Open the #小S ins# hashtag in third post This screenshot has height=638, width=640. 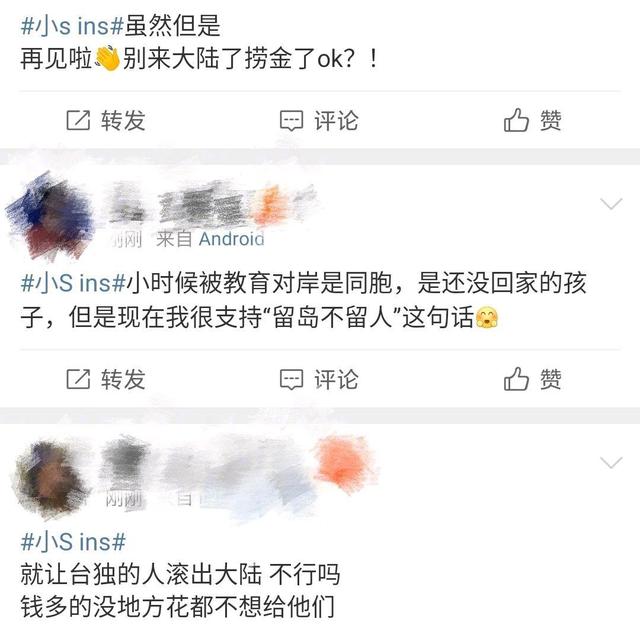[73, 542]
